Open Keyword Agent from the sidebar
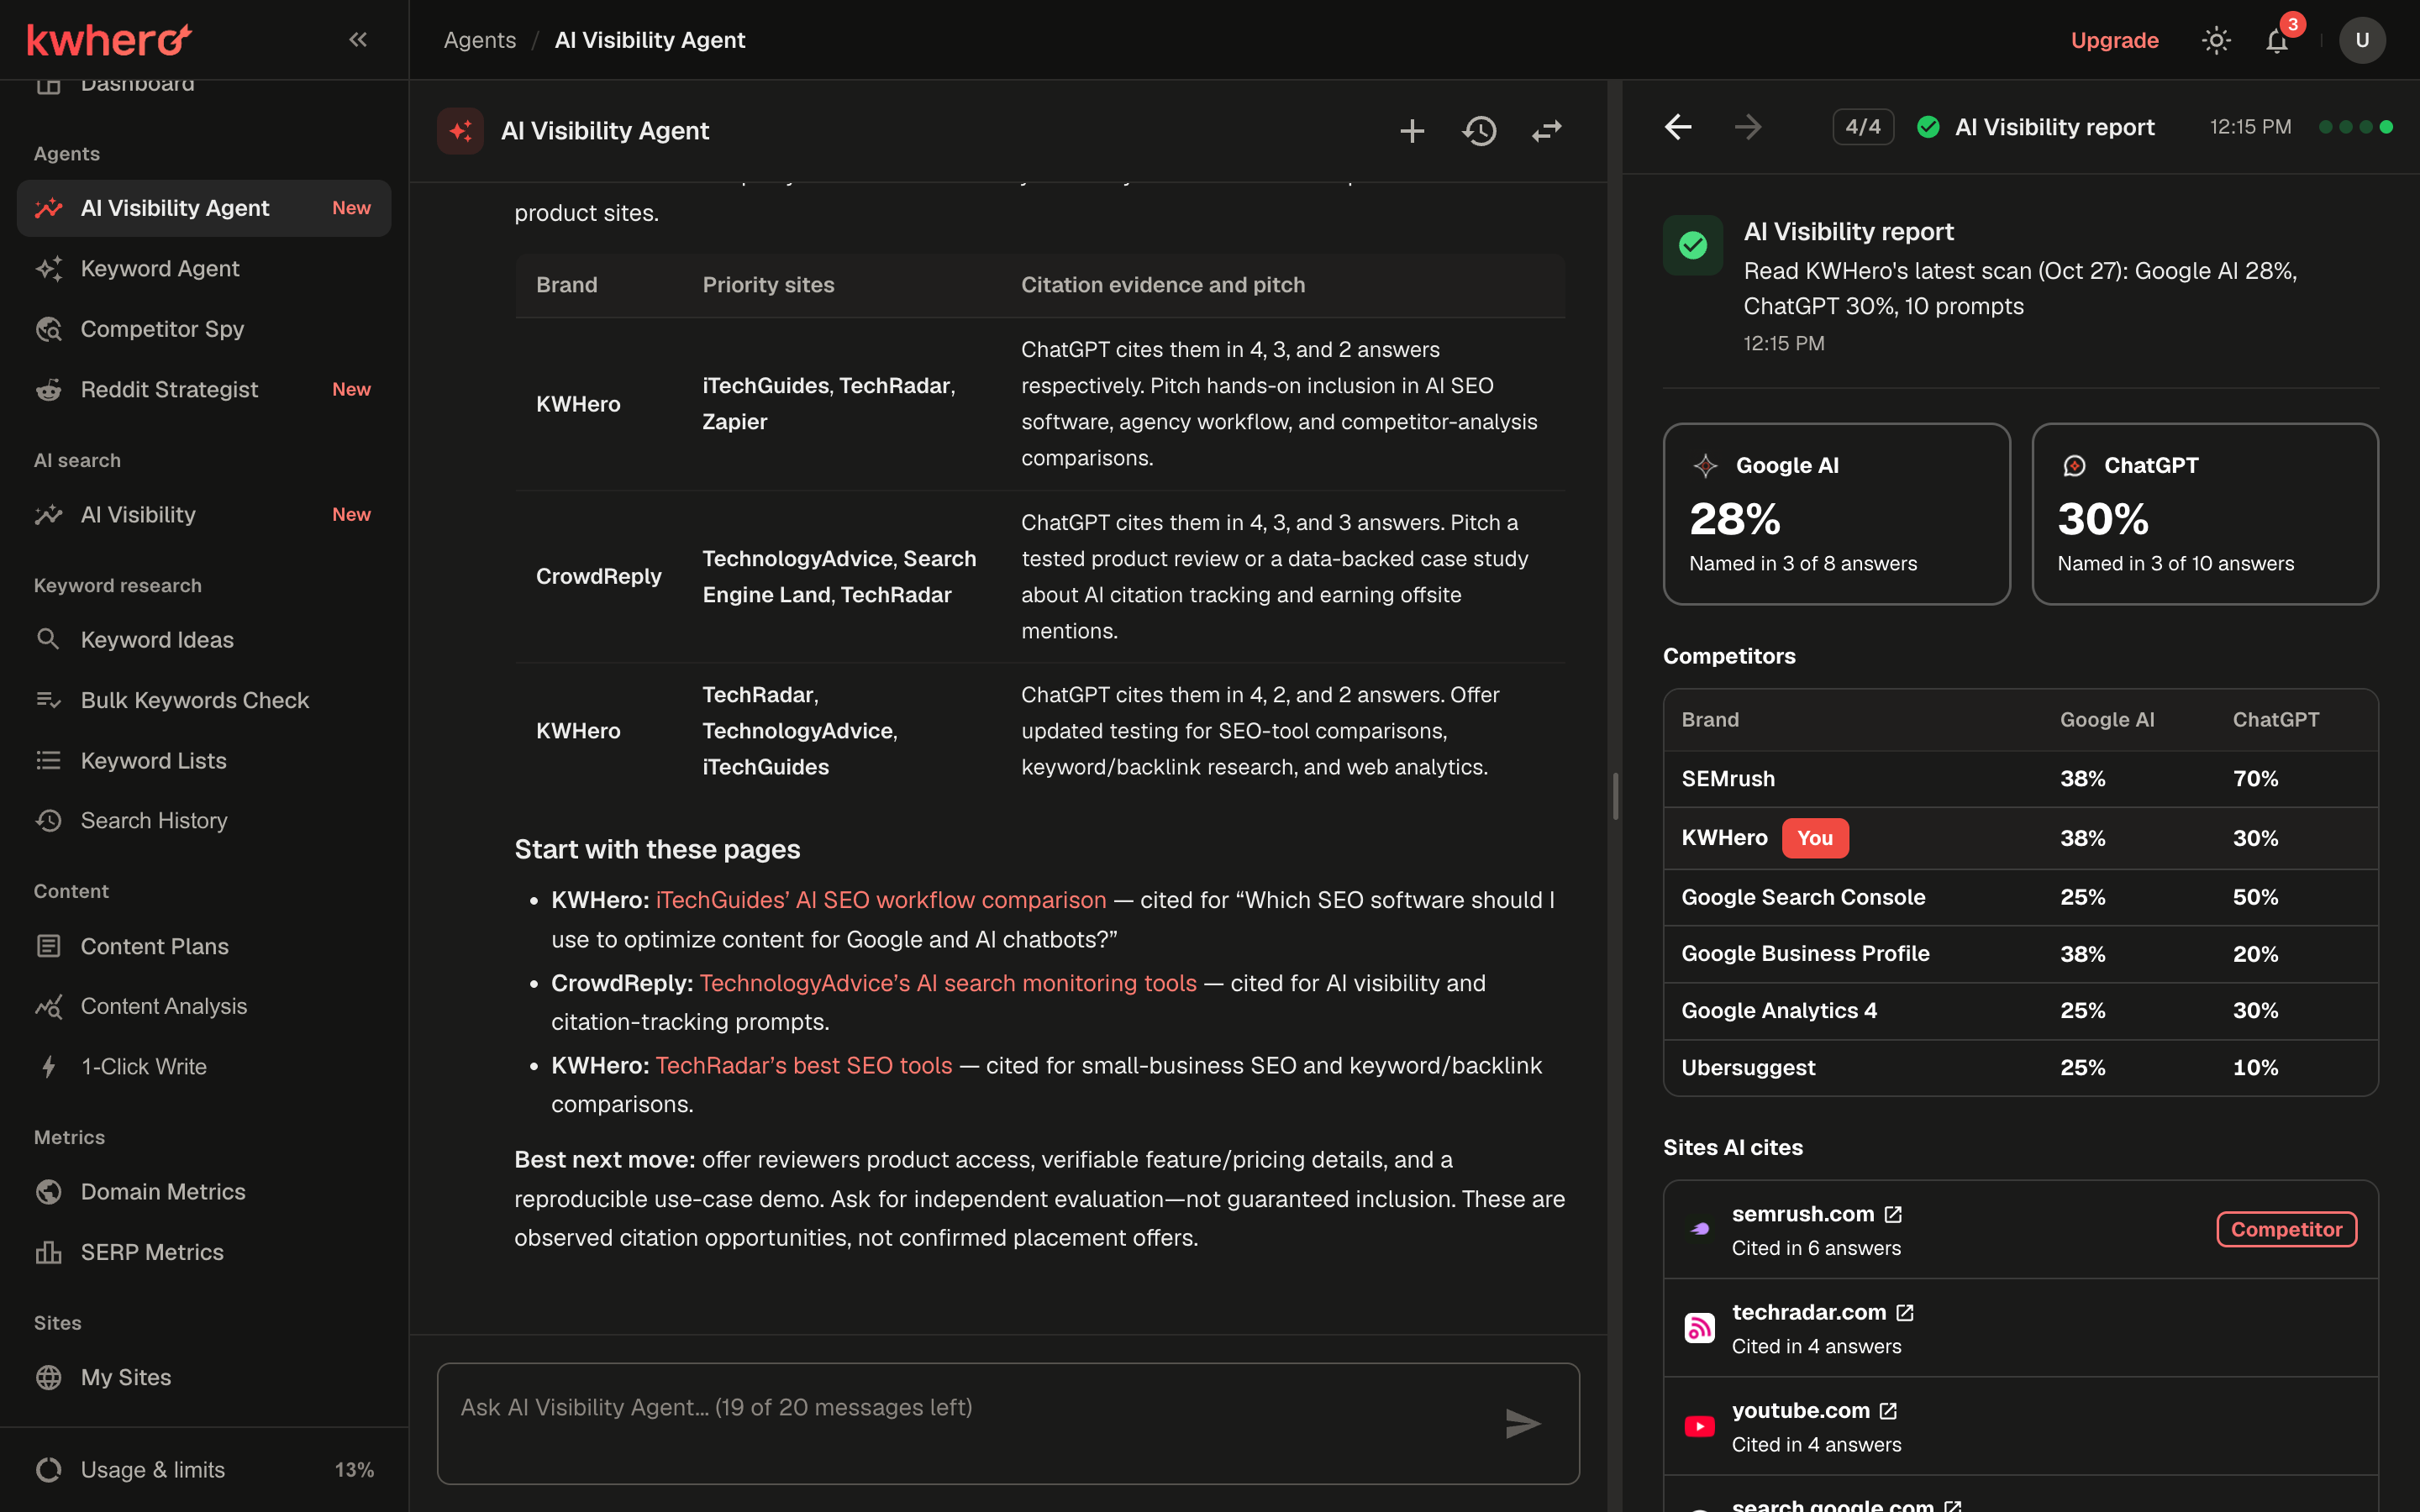This screenshot has height=1512, width=2420. (204, 268)
